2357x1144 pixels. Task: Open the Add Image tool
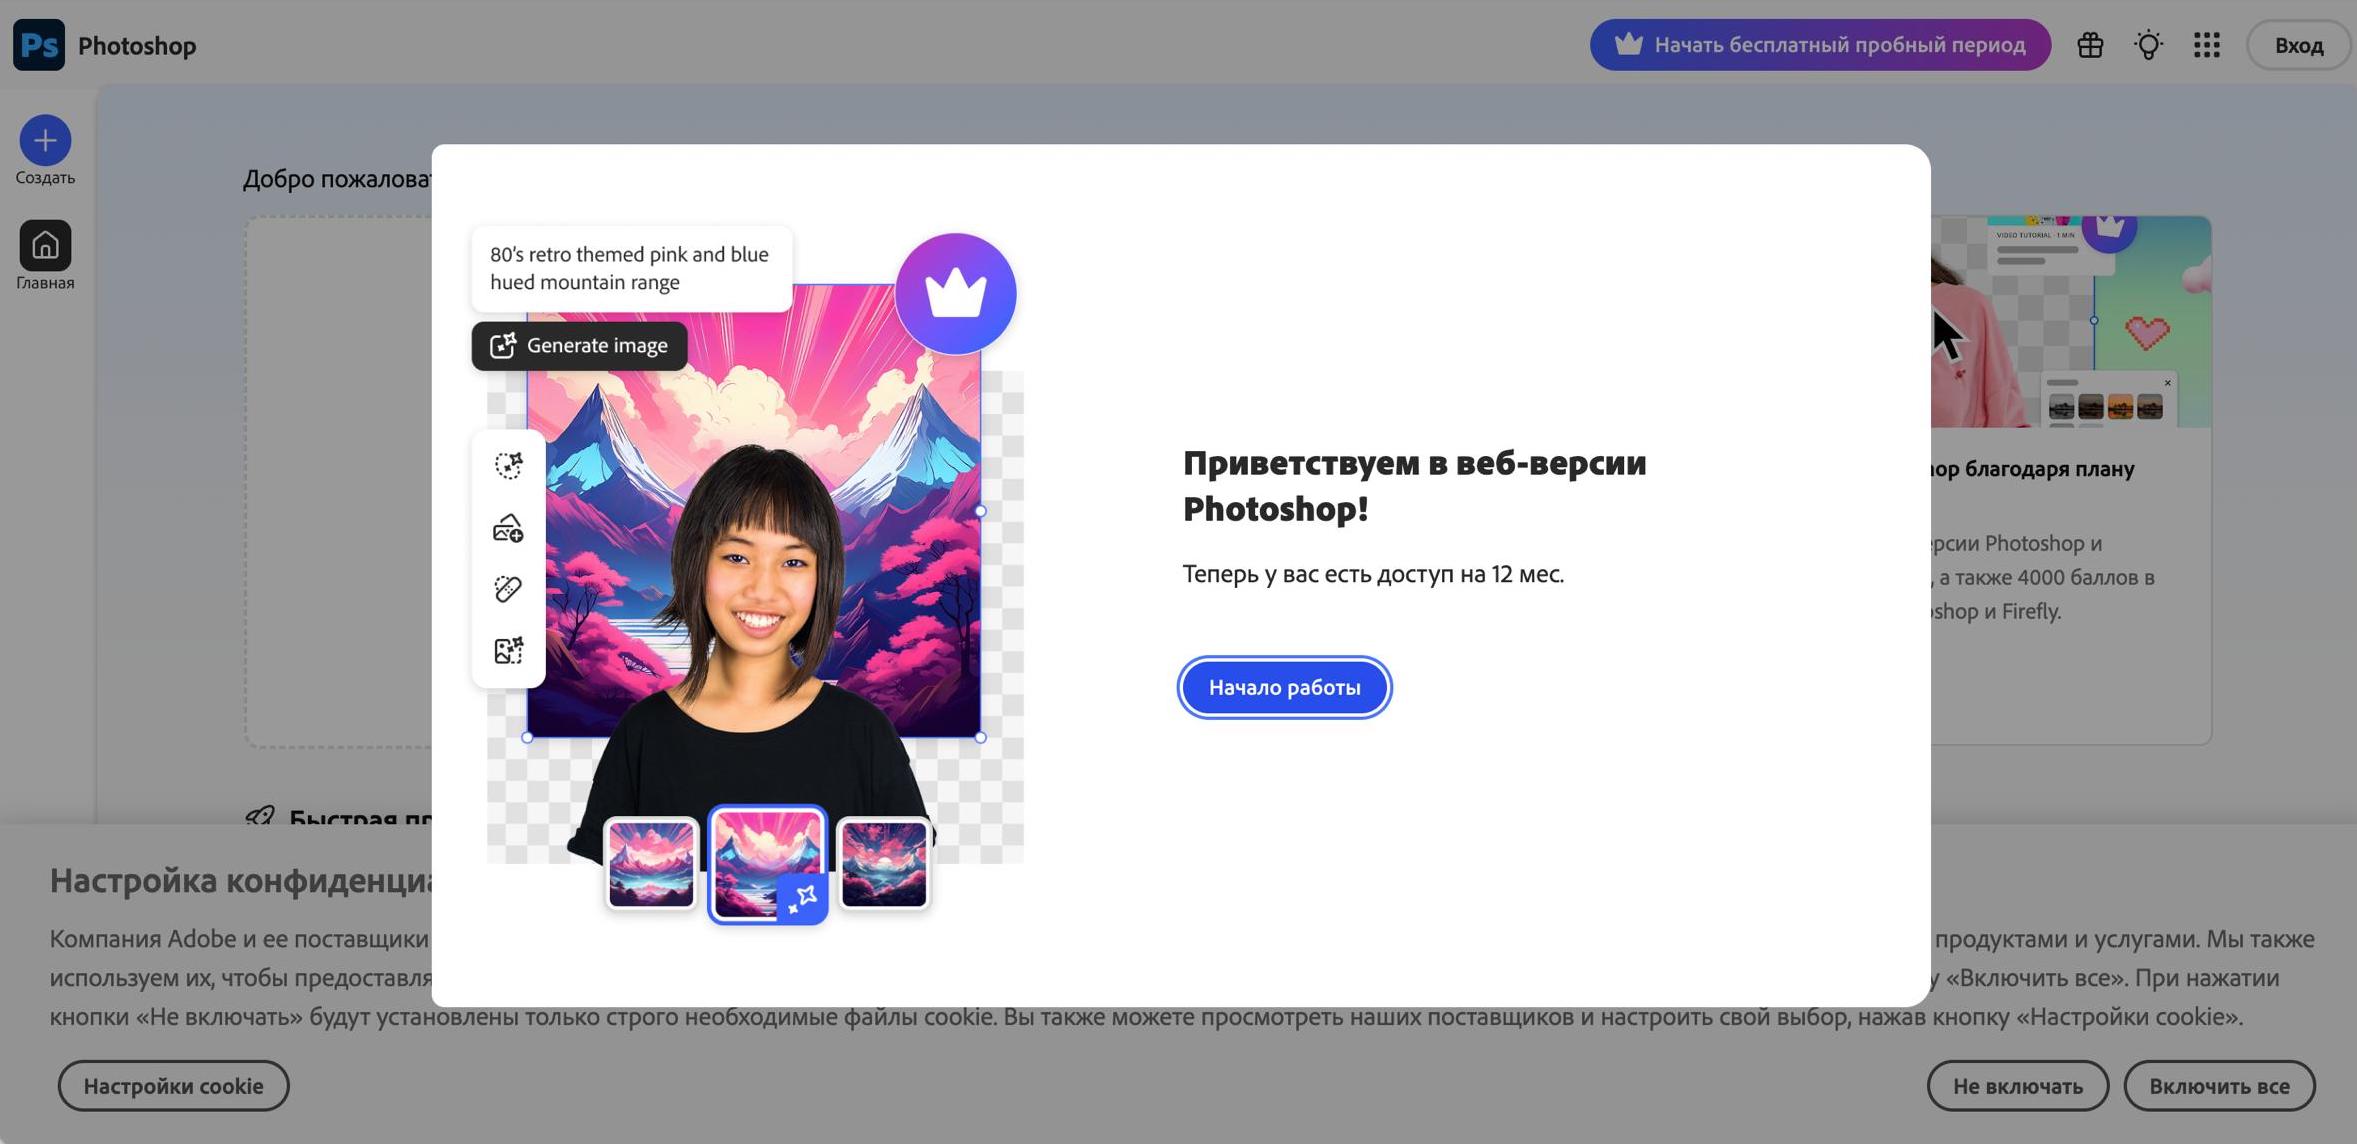pos(508,527)
